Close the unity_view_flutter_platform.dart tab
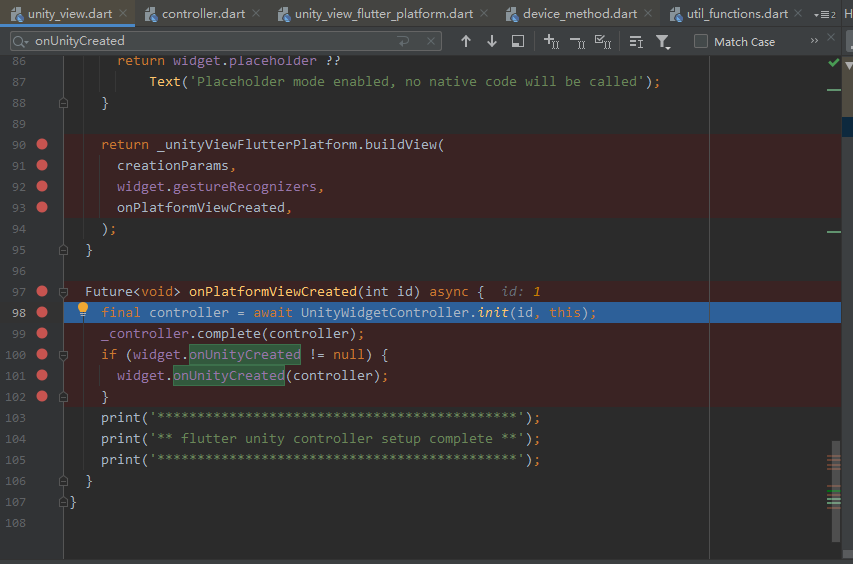 click(484, 13)
